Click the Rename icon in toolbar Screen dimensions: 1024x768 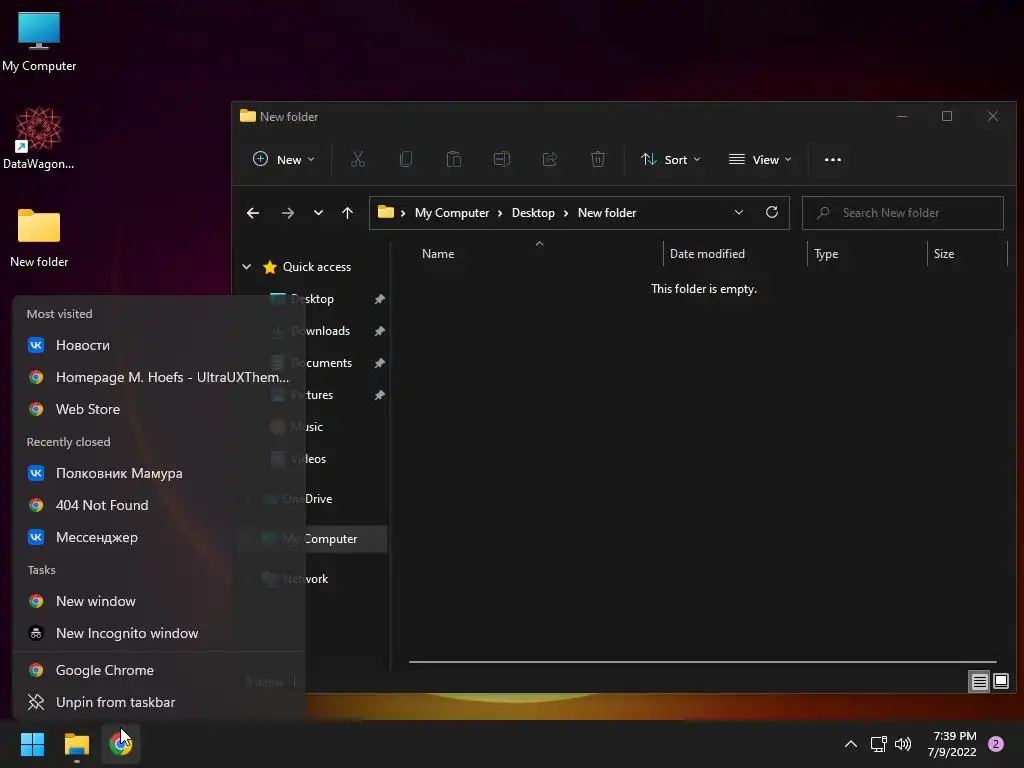coord(502,159)
